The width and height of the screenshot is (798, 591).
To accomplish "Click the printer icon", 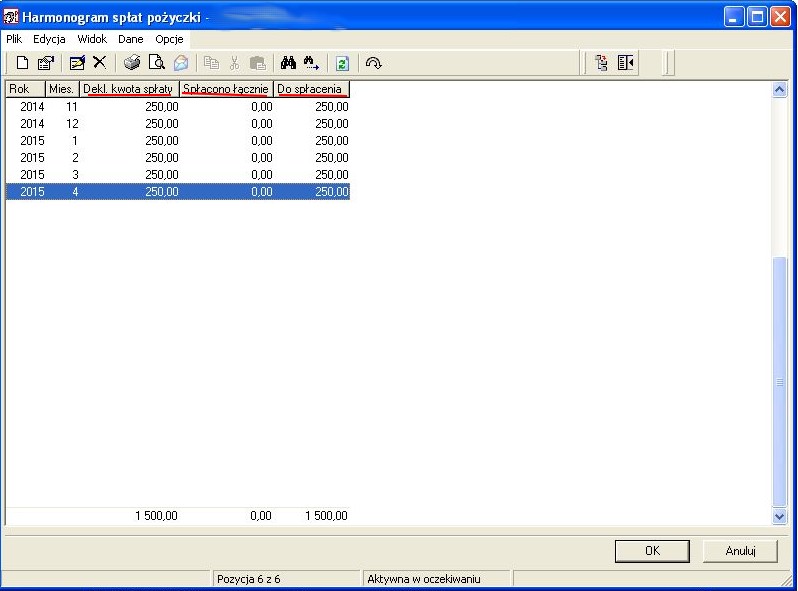I will coord(132,63).
